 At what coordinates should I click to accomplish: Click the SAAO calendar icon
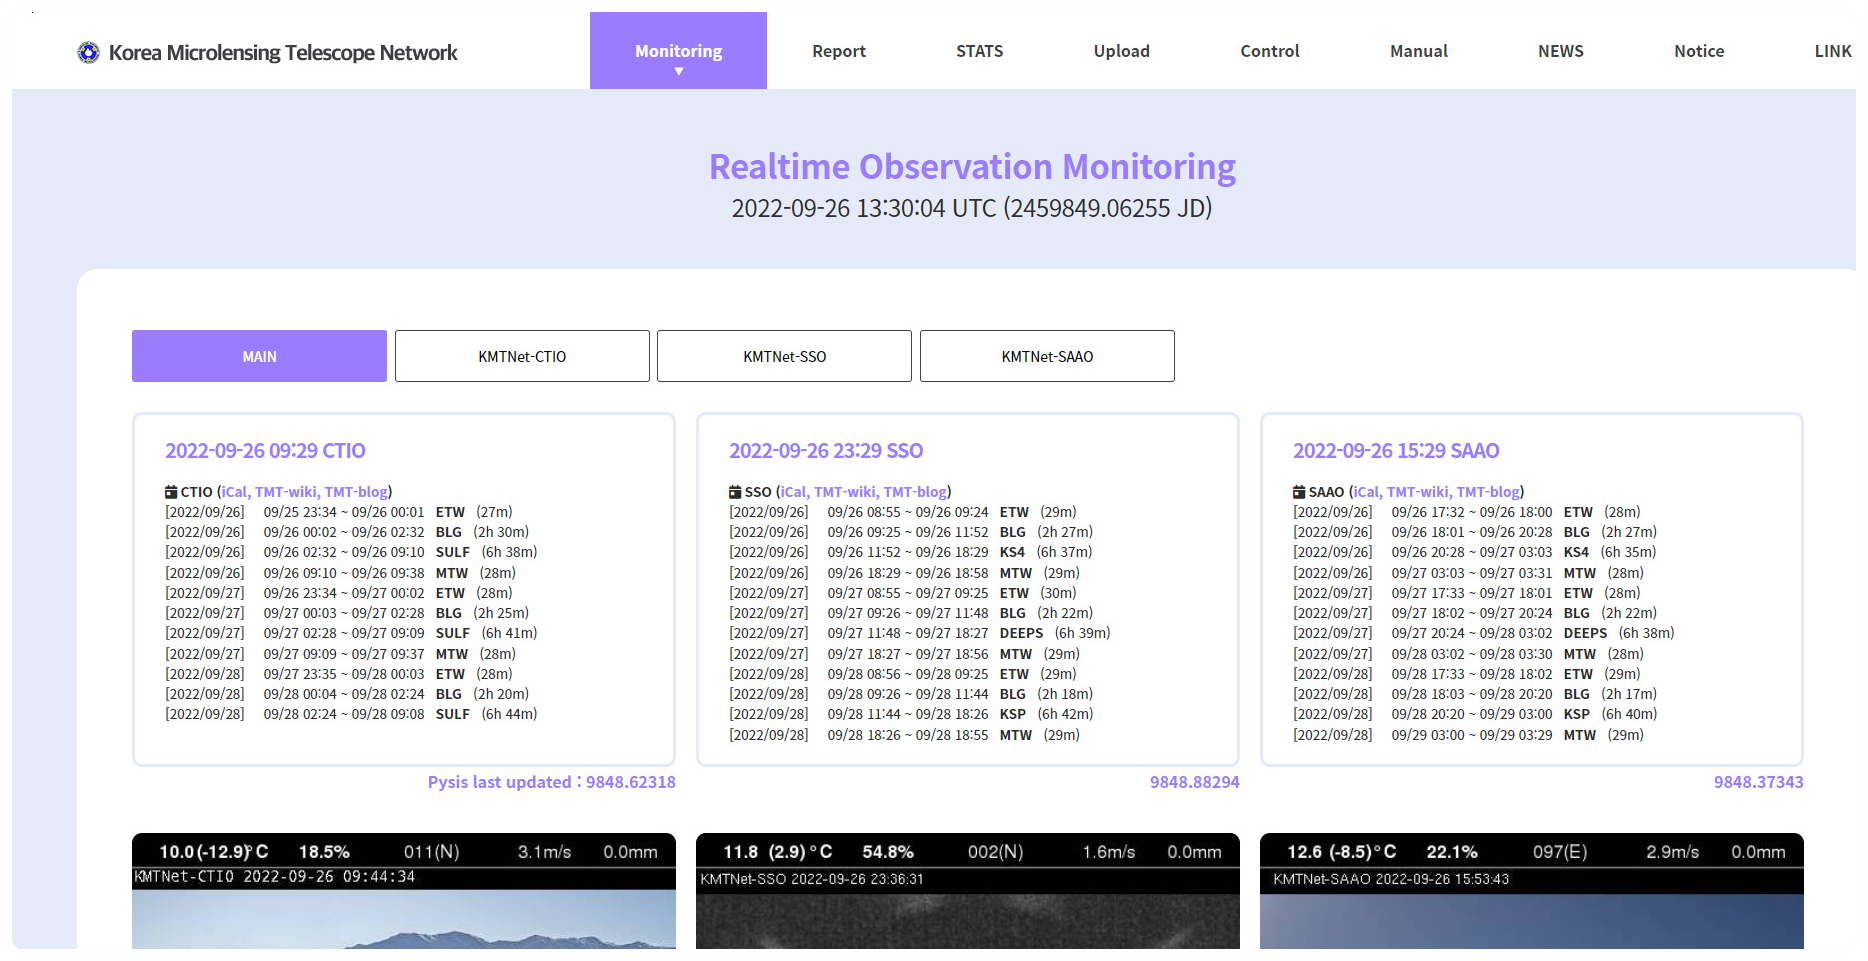click(1299, 492)
